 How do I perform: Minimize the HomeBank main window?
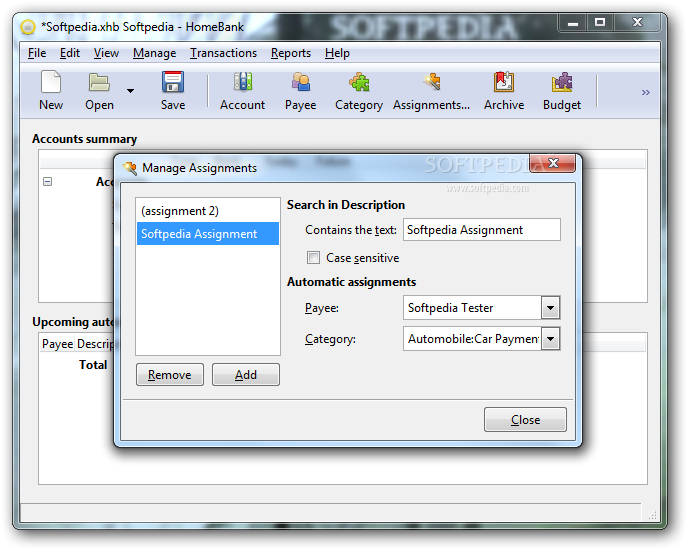[x=573, y=22]
